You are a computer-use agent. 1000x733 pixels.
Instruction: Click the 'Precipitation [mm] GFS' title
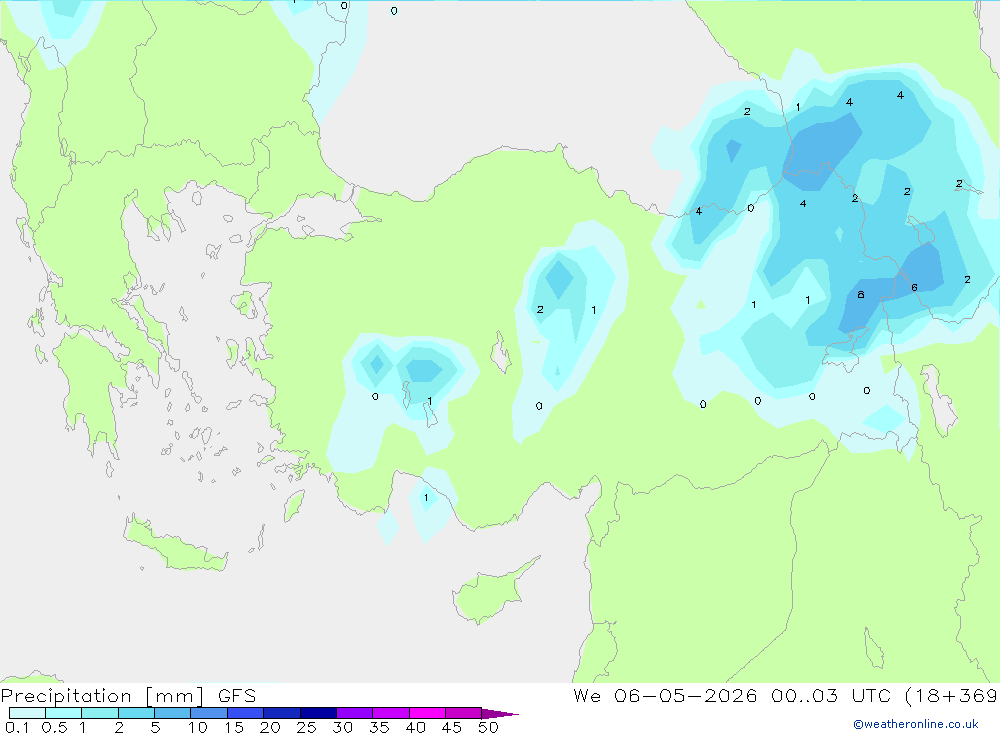pyautogui.click(x=128, y=696)
